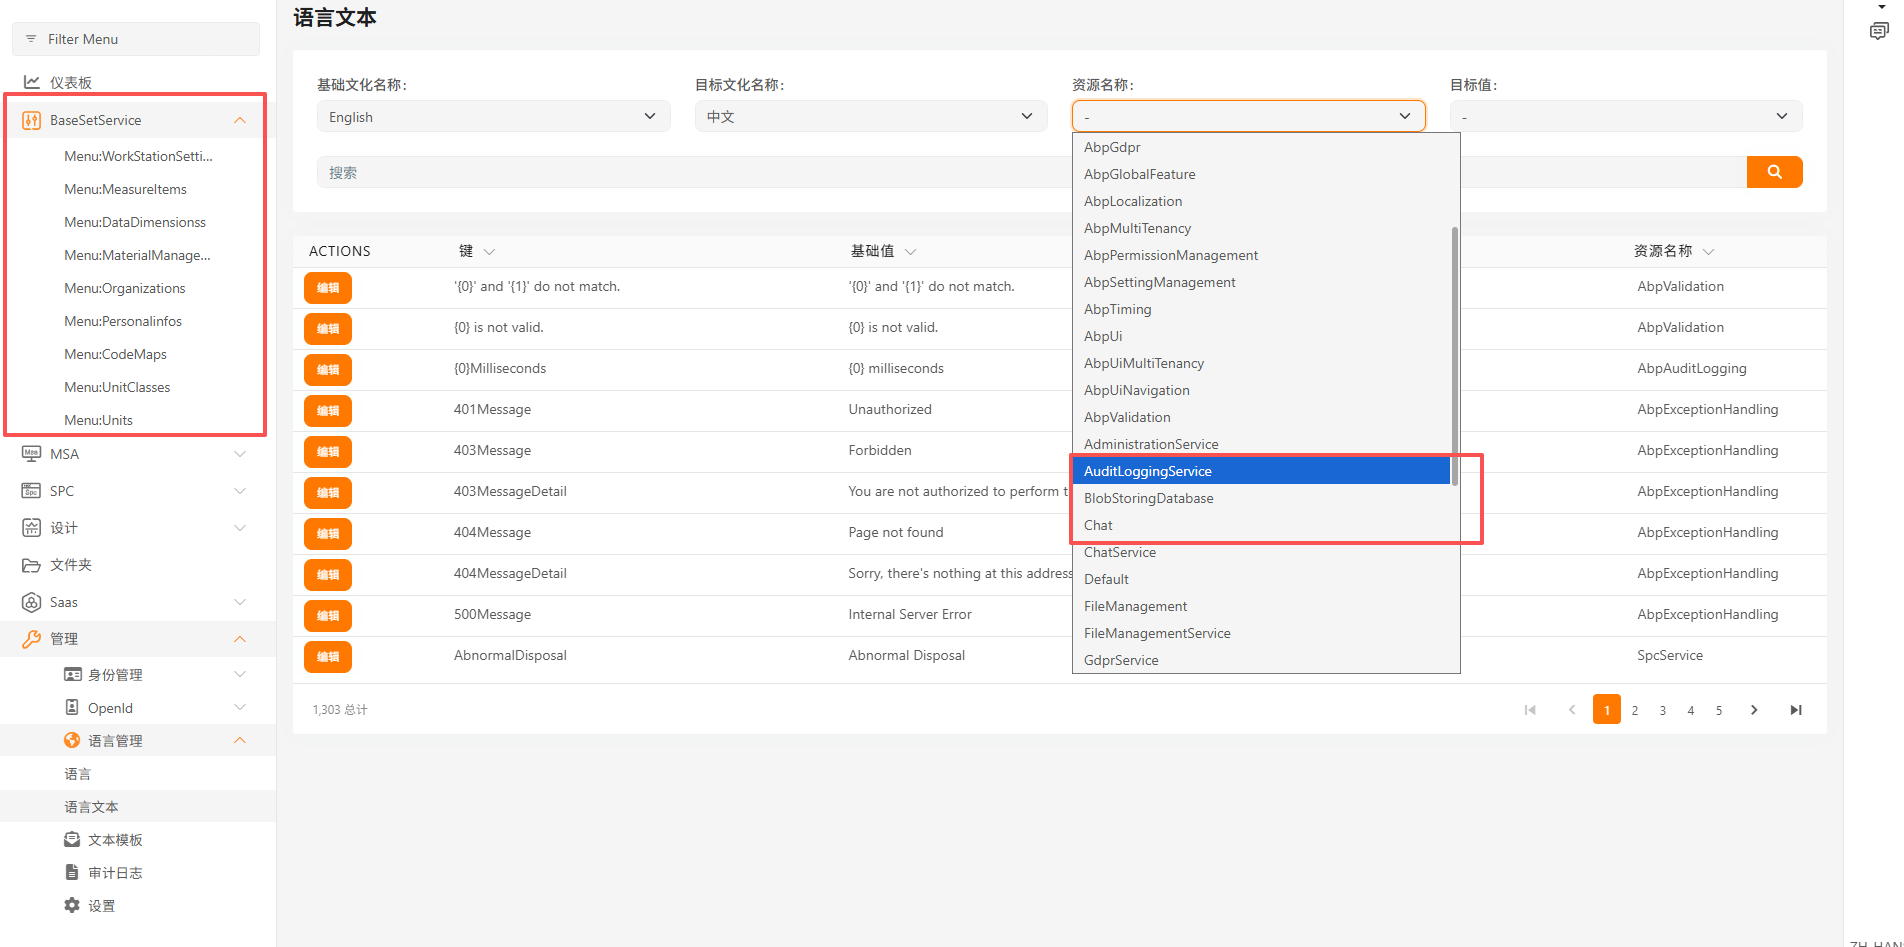This screenshot has width=1904, height=947.
Task: Open the 目标值 dropdown
Action: point(1625,117)
